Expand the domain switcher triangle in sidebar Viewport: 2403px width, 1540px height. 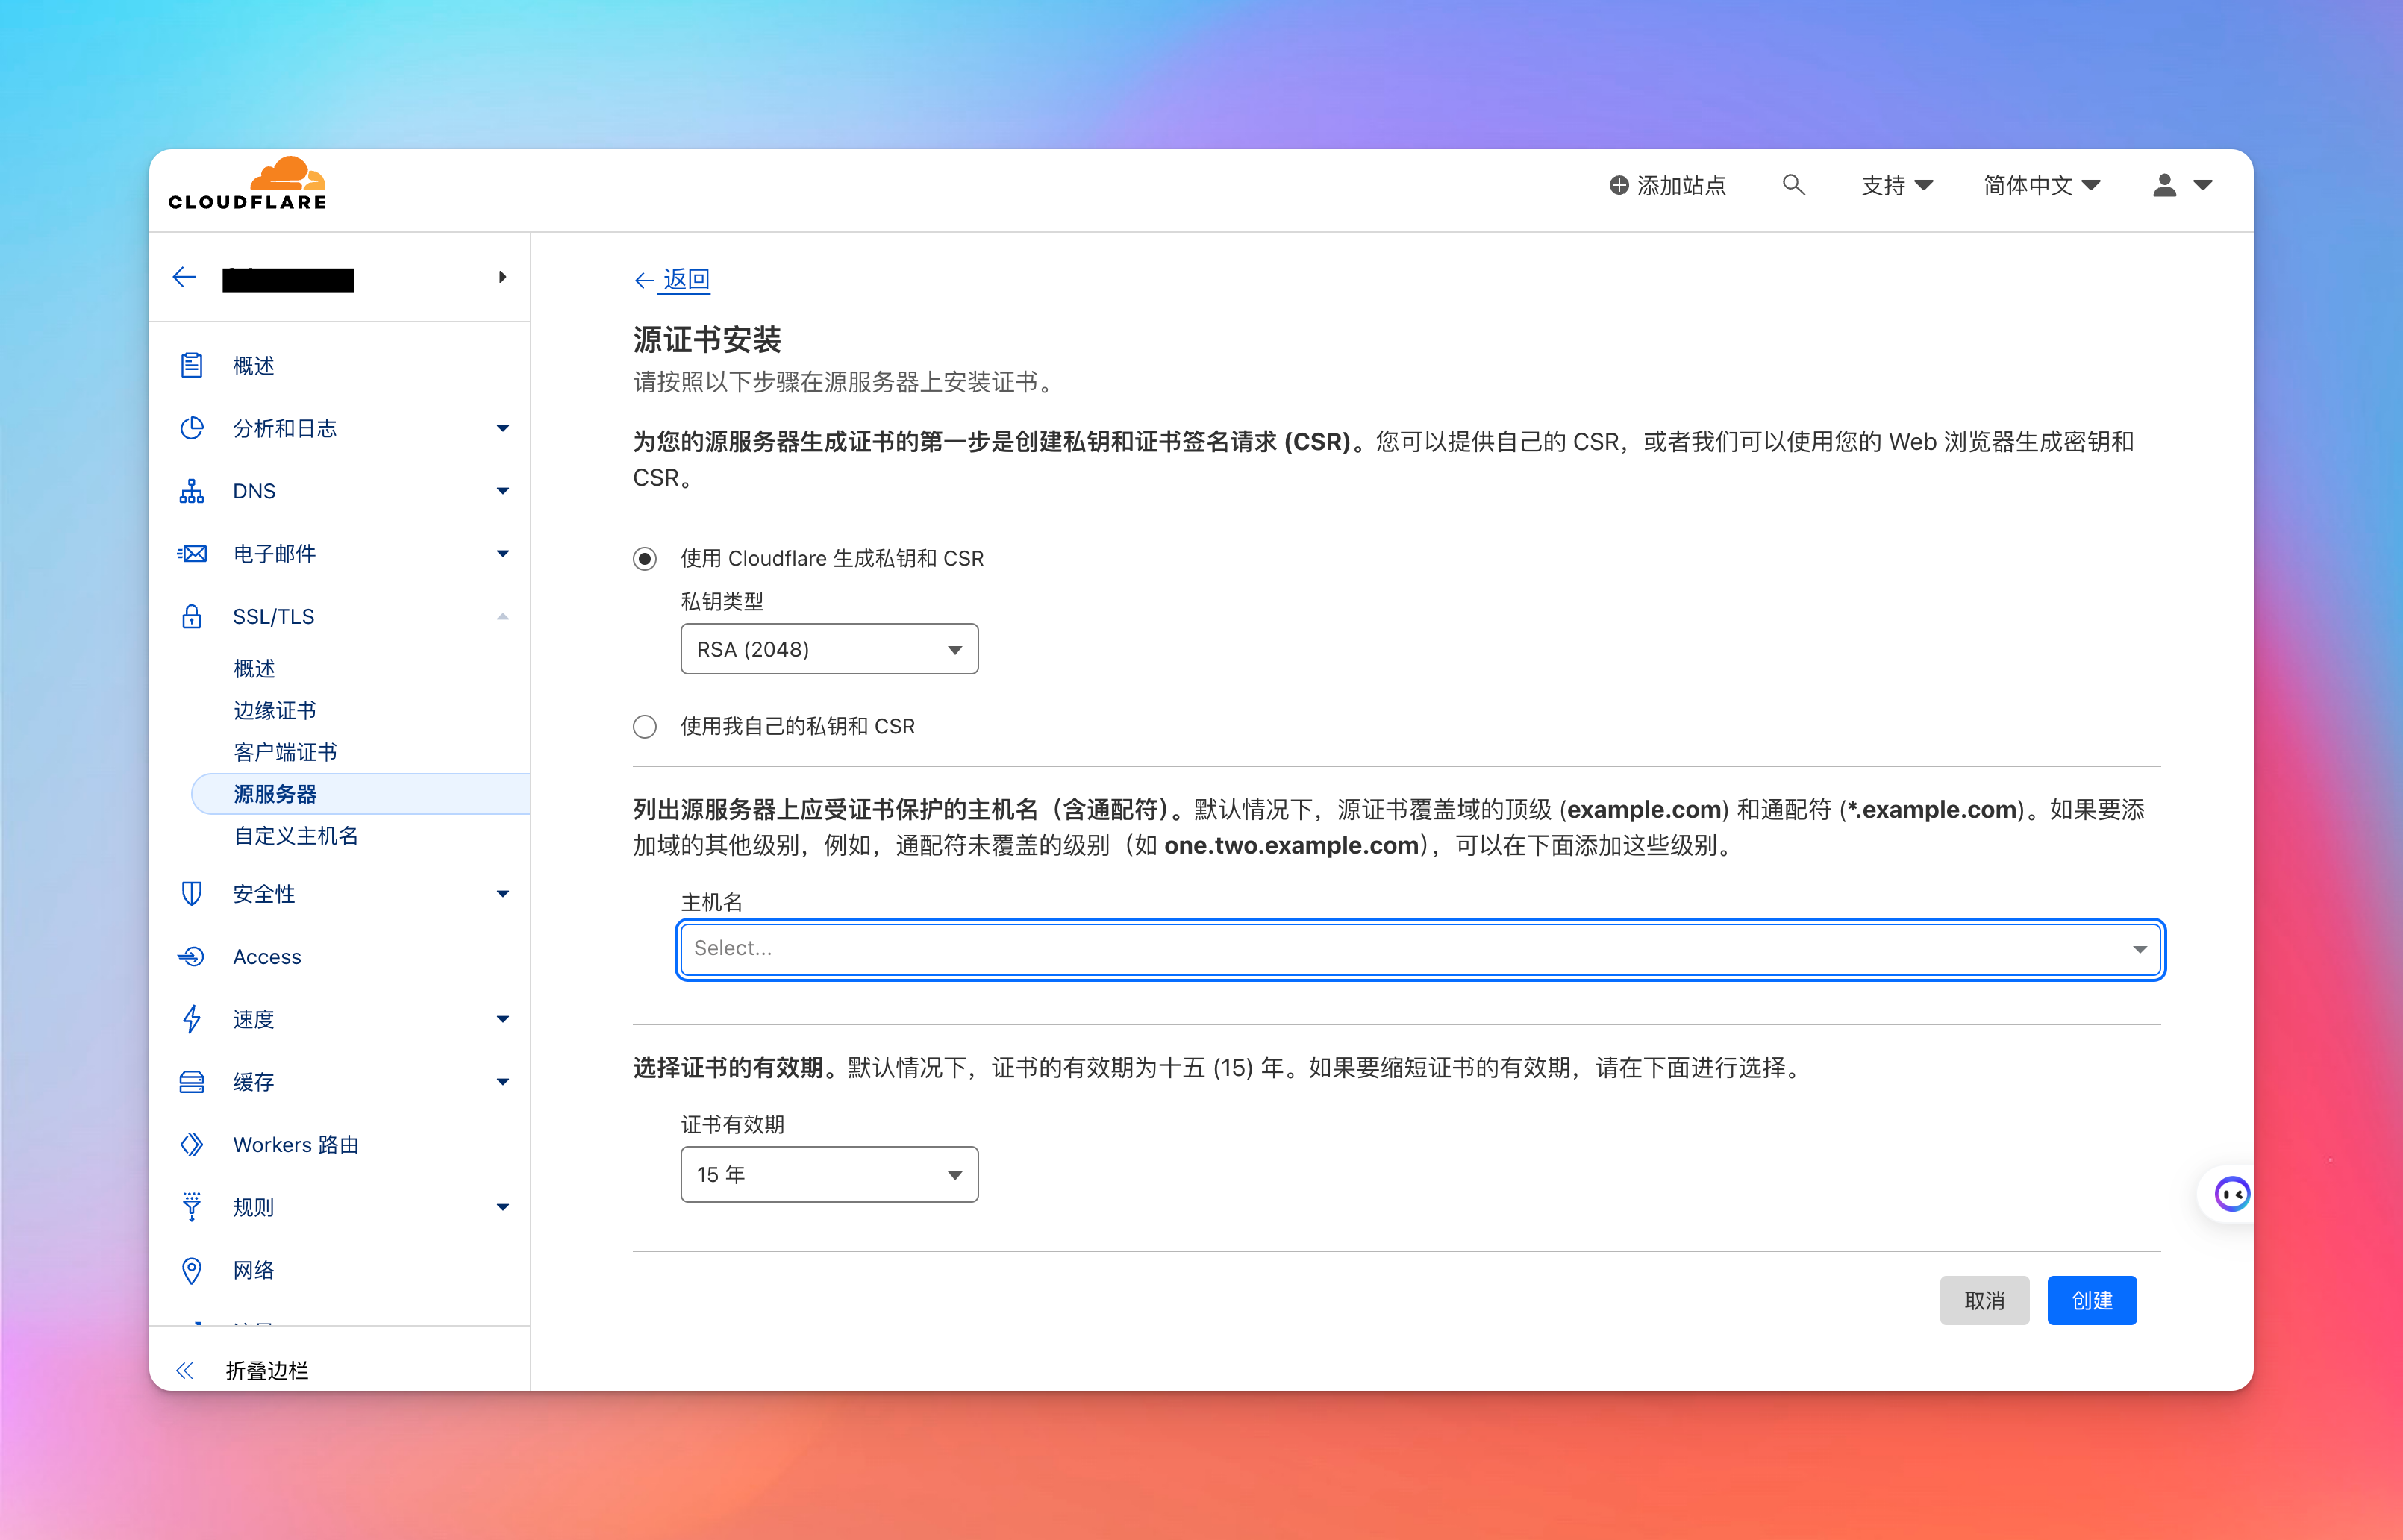click(x=502, y=277)
